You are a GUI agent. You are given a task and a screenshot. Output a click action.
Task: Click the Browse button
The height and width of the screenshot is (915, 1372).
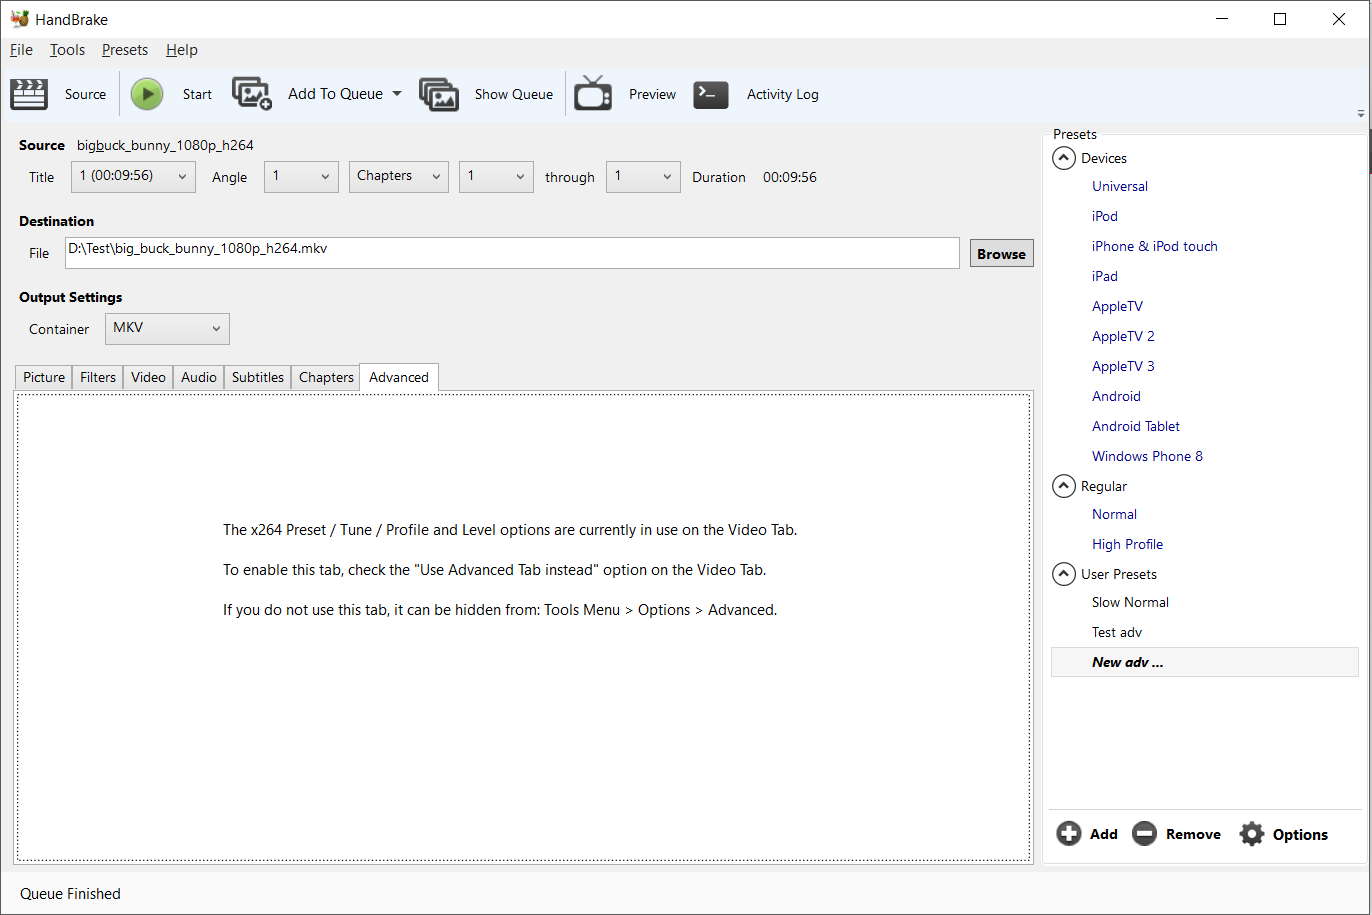tap(1001, 254)
